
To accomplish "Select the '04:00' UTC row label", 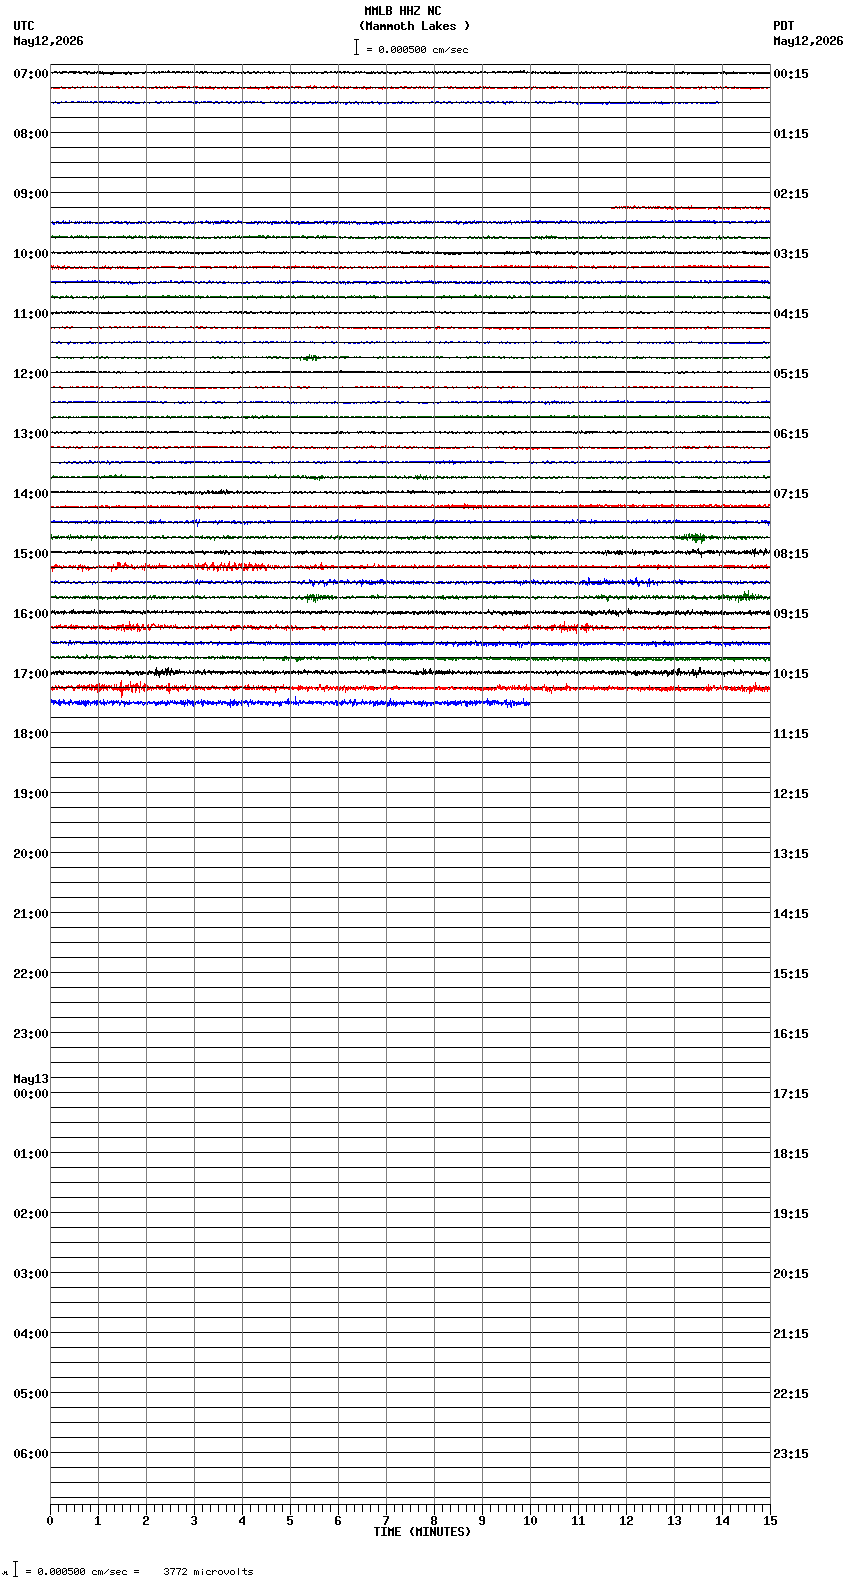I will tap(31, 1334).
